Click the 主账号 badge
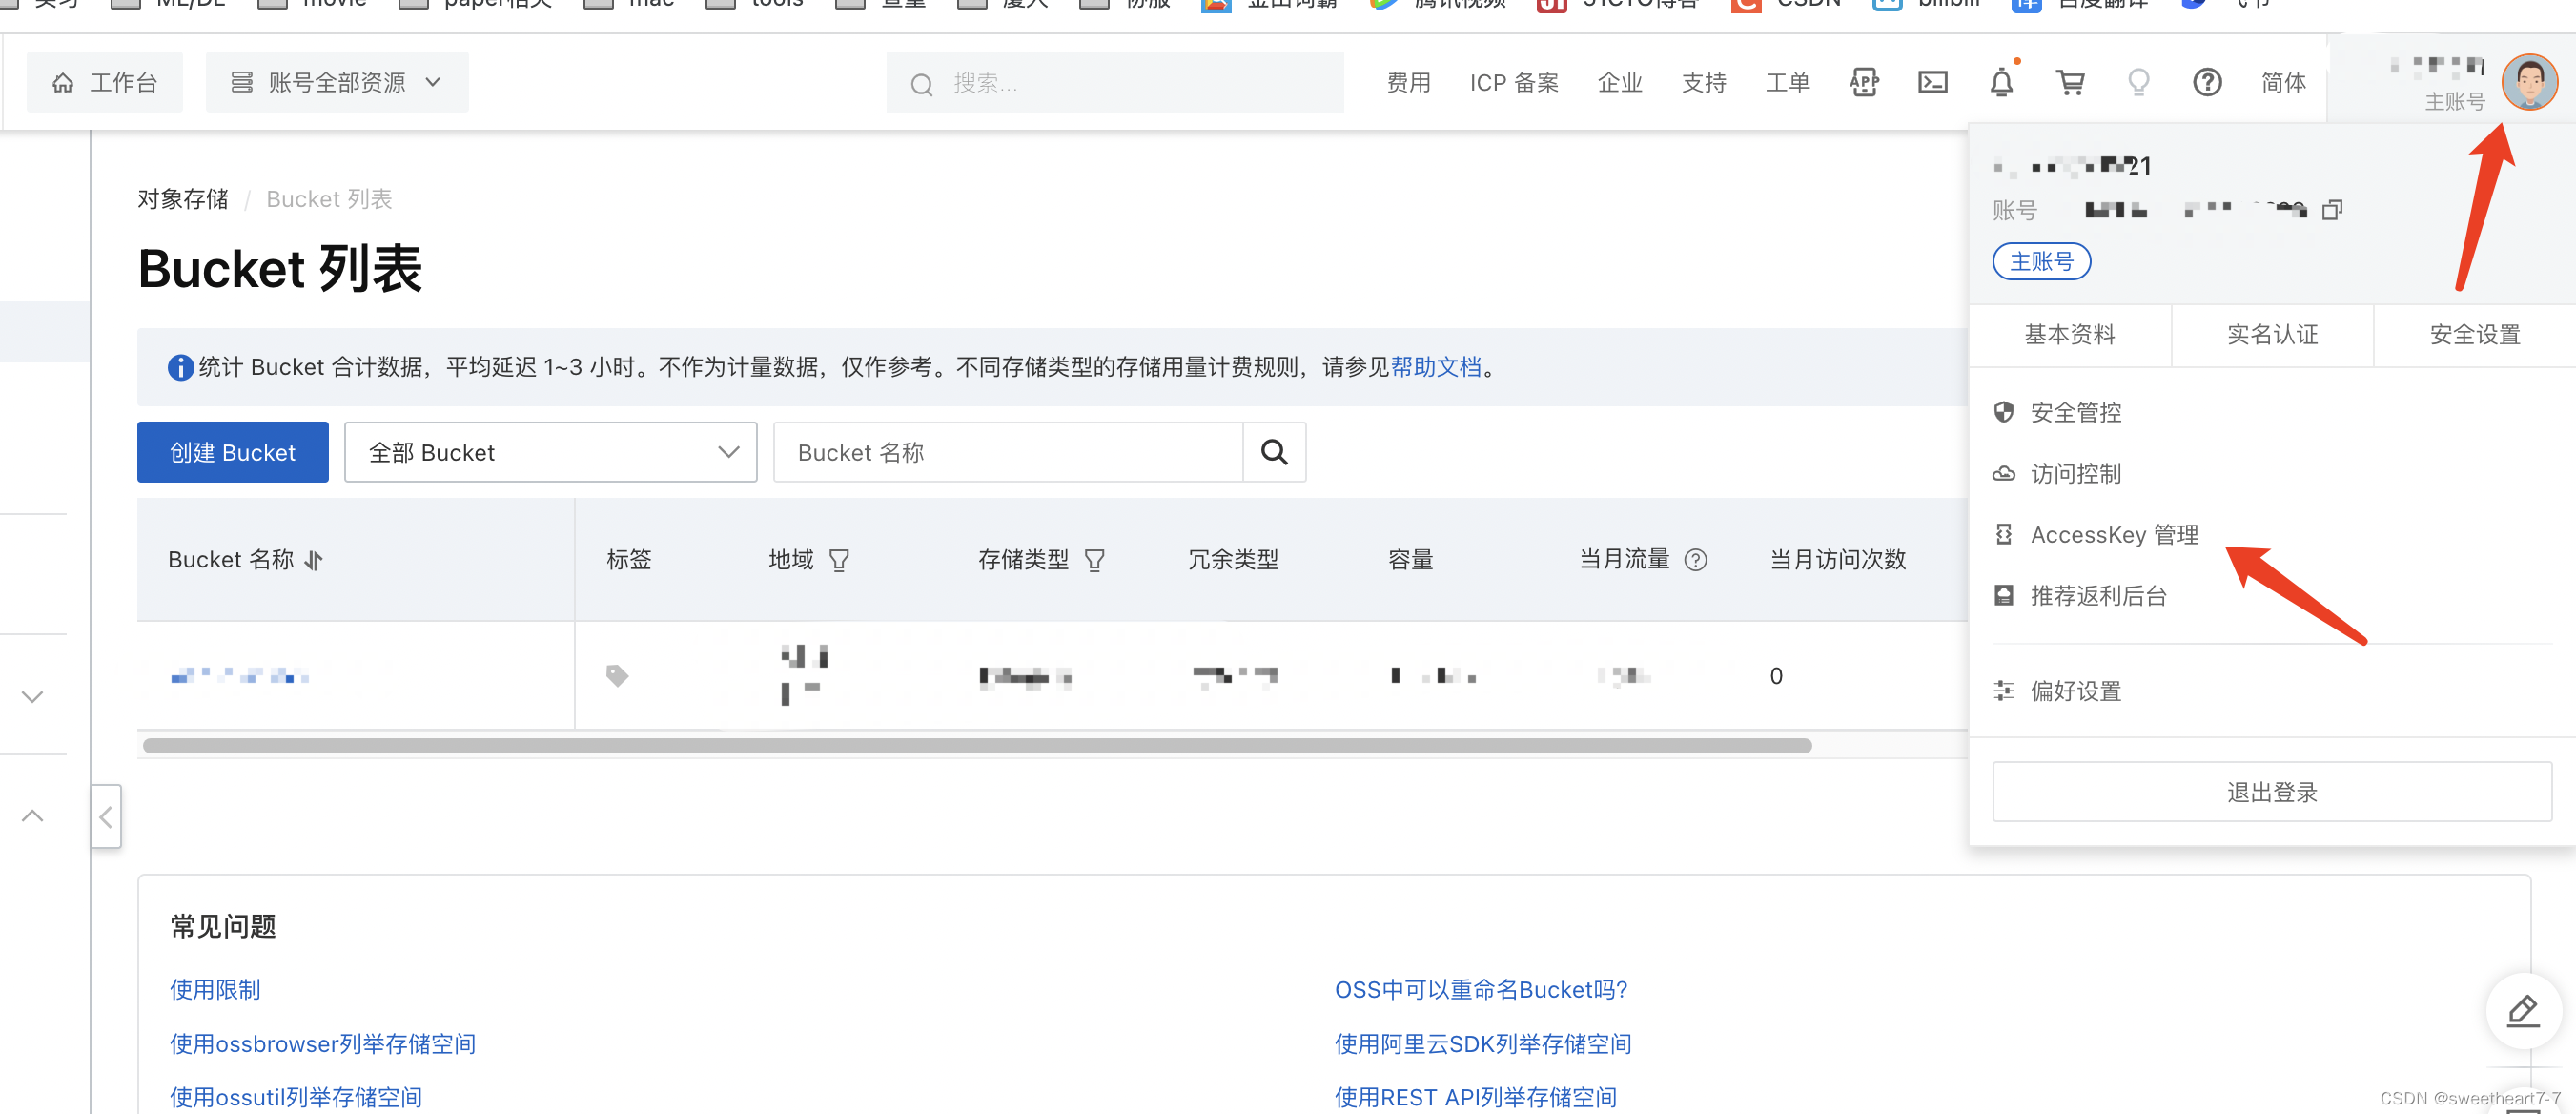Screen dimensions: 2576x1114 2041,261
